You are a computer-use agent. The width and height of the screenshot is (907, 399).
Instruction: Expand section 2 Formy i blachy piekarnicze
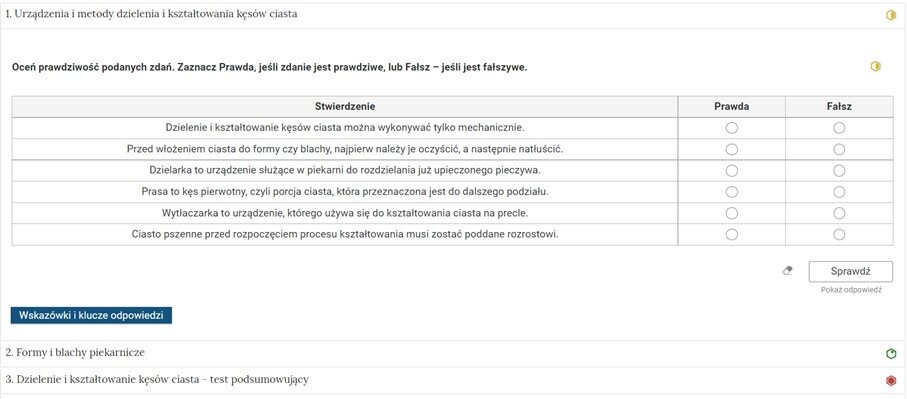[x=453, y=353]
